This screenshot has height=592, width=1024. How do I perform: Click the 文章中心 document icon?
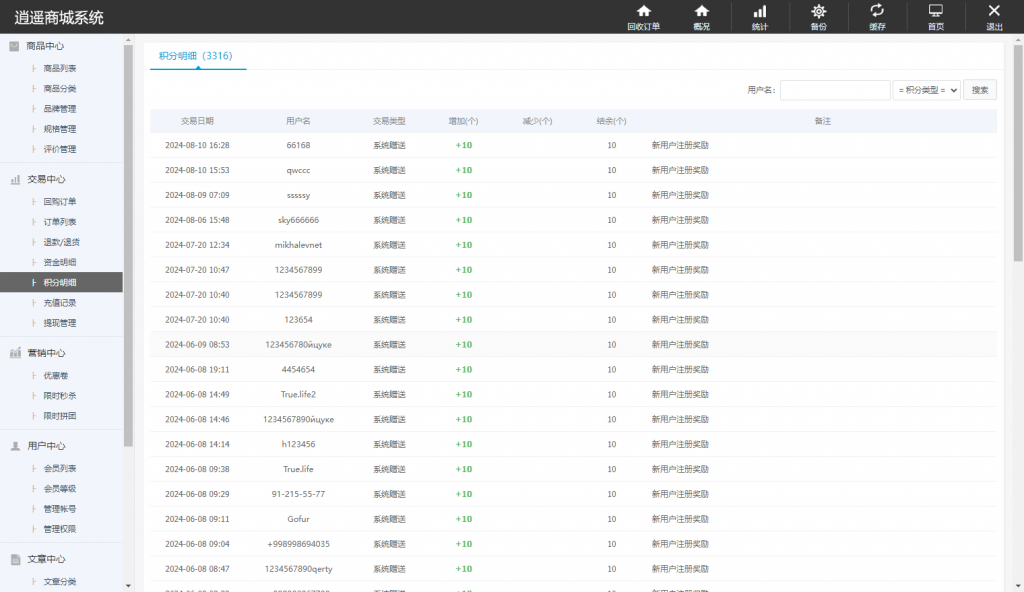pyautogui.click(x=15, y=559)
